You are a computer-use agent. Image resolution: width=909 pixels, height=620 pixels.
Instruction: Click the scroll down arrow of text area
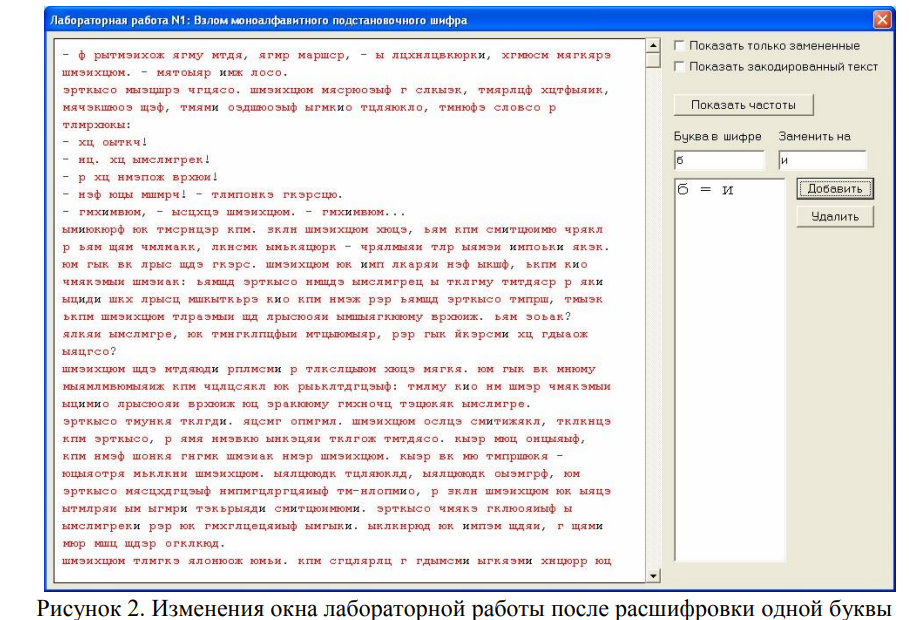(654, 575)
